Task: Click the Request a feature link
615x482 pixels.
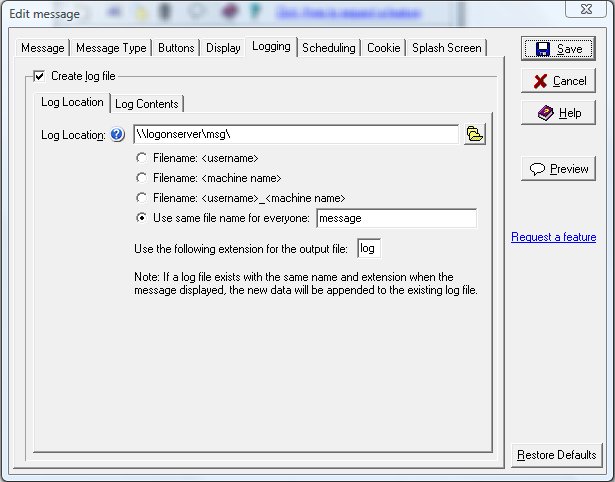Action: point(553,237)
